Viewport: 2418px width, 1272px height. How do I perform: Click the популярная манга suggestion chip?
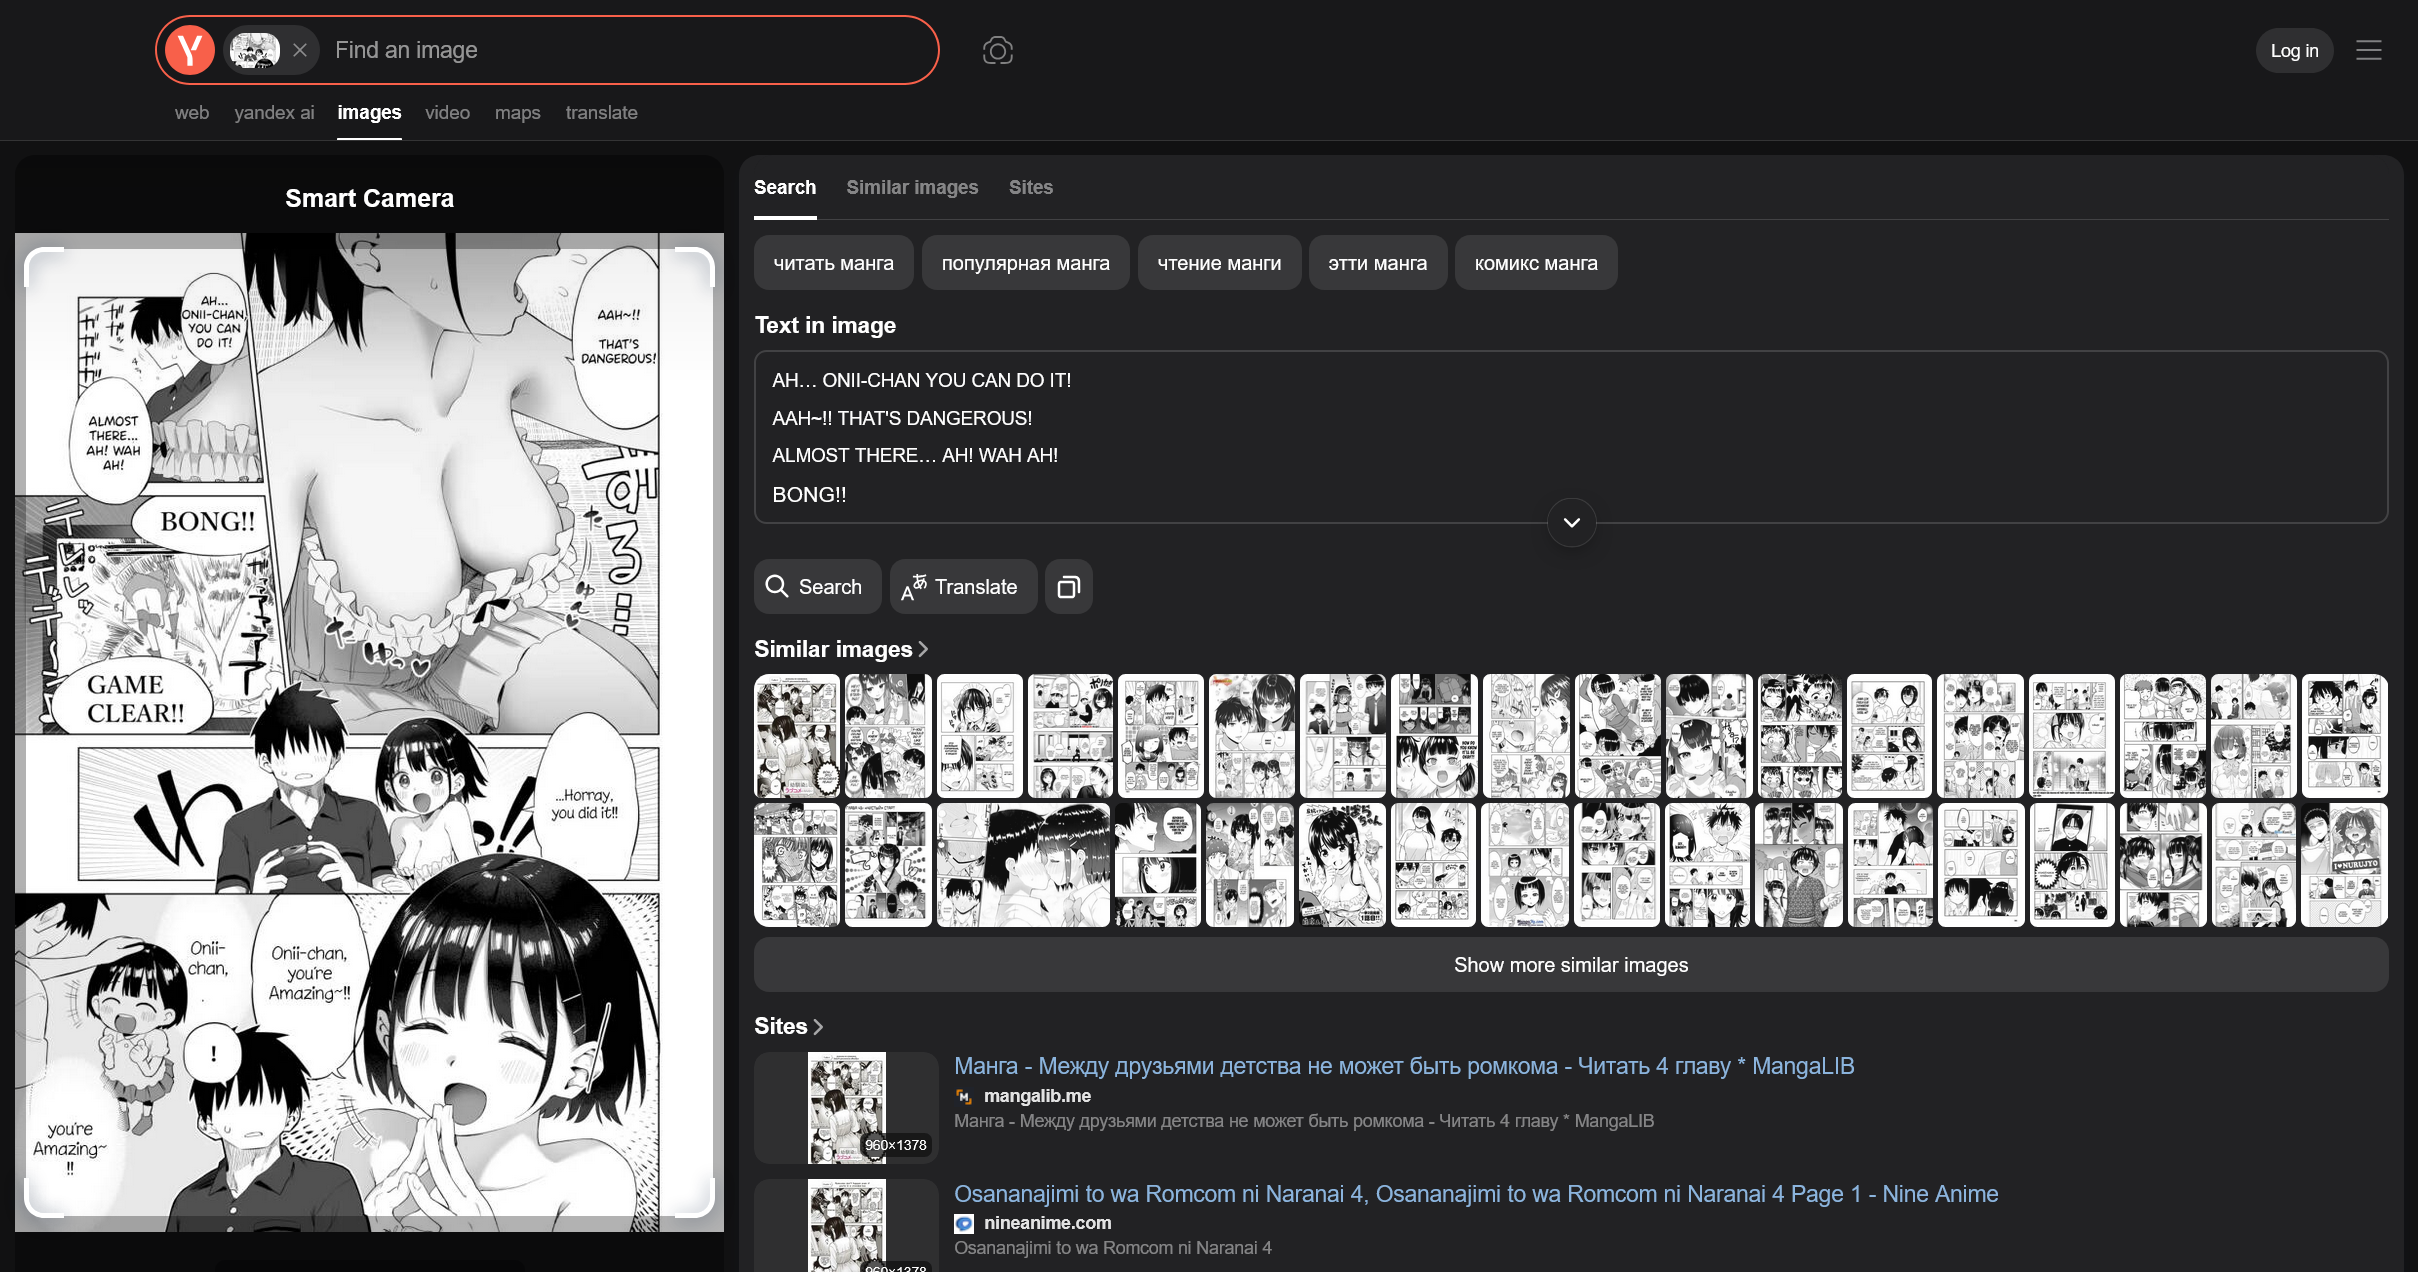pos(1025,263)
